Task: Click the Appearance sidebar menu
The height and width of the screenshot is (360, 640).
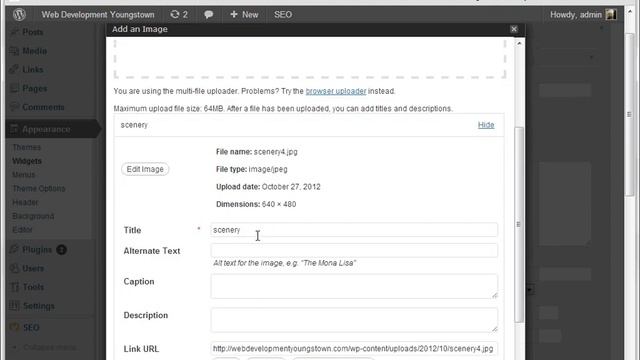Action: [x=46, y=129]
